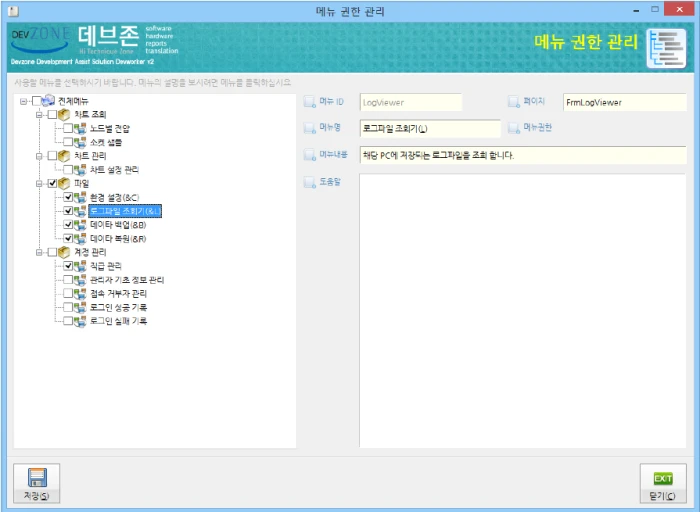Click the 로그인 실패 기록 item icon
The image size is (700, 512).
[x=80, y=321]
